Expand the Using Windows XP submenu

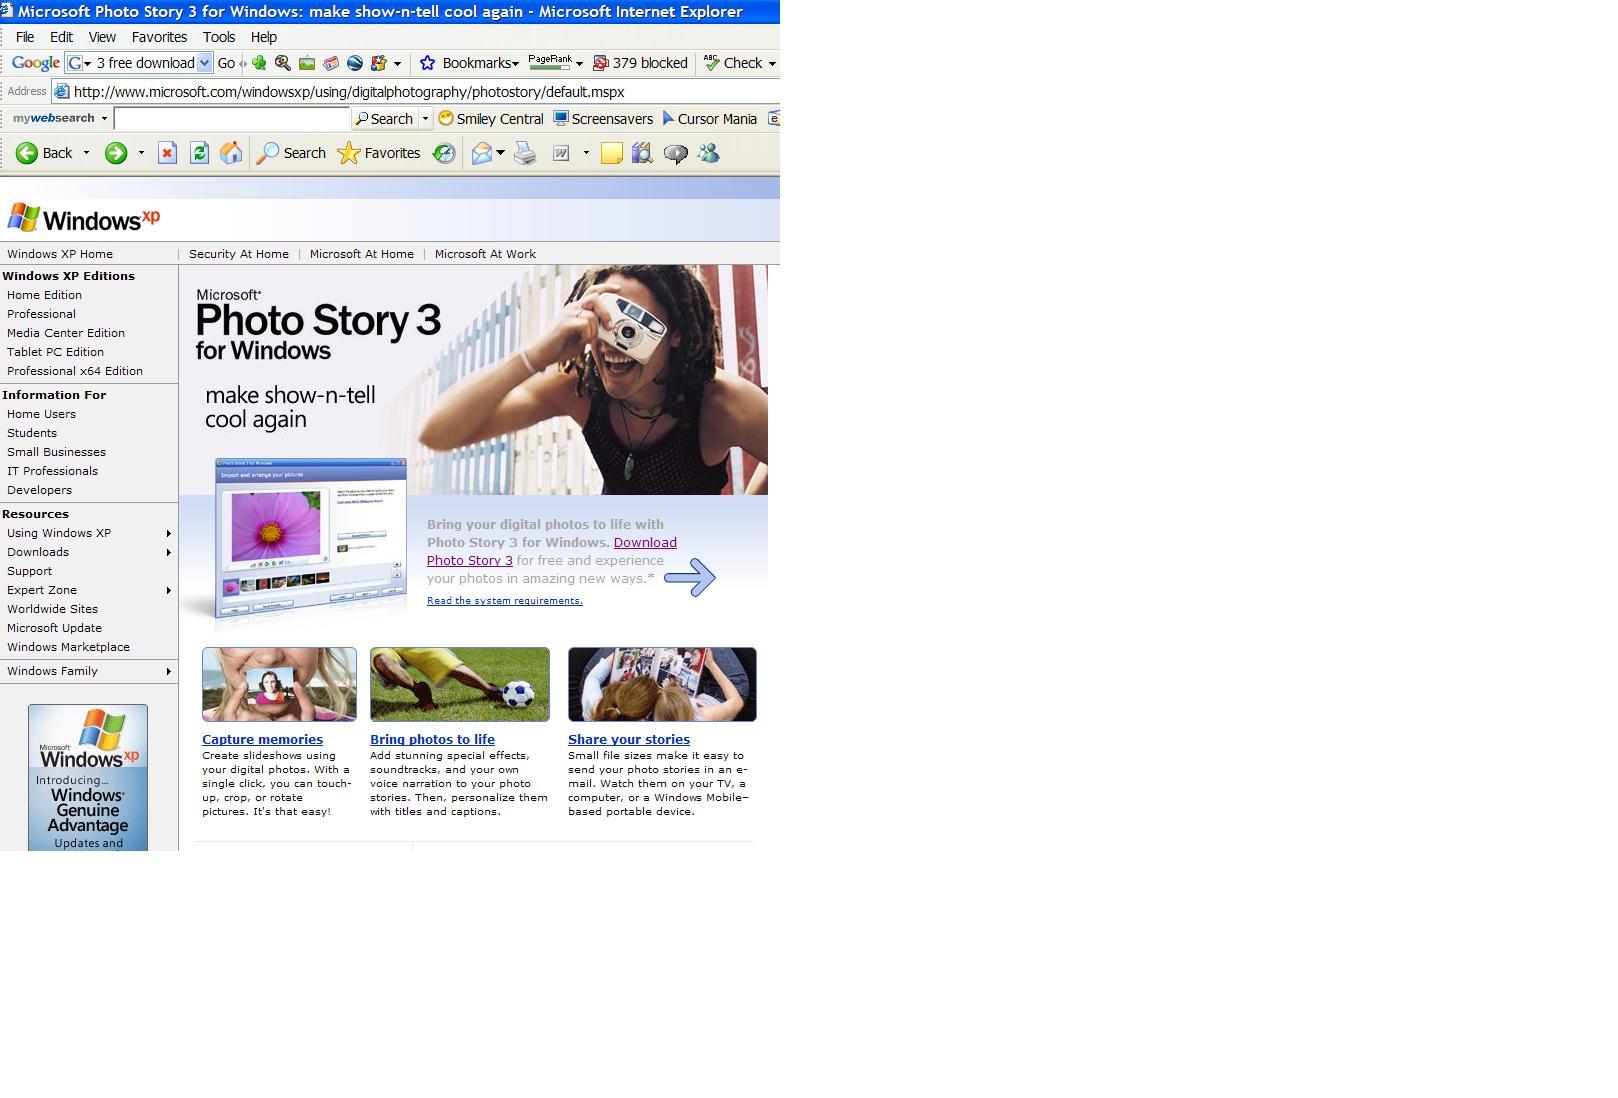[169, 533]
